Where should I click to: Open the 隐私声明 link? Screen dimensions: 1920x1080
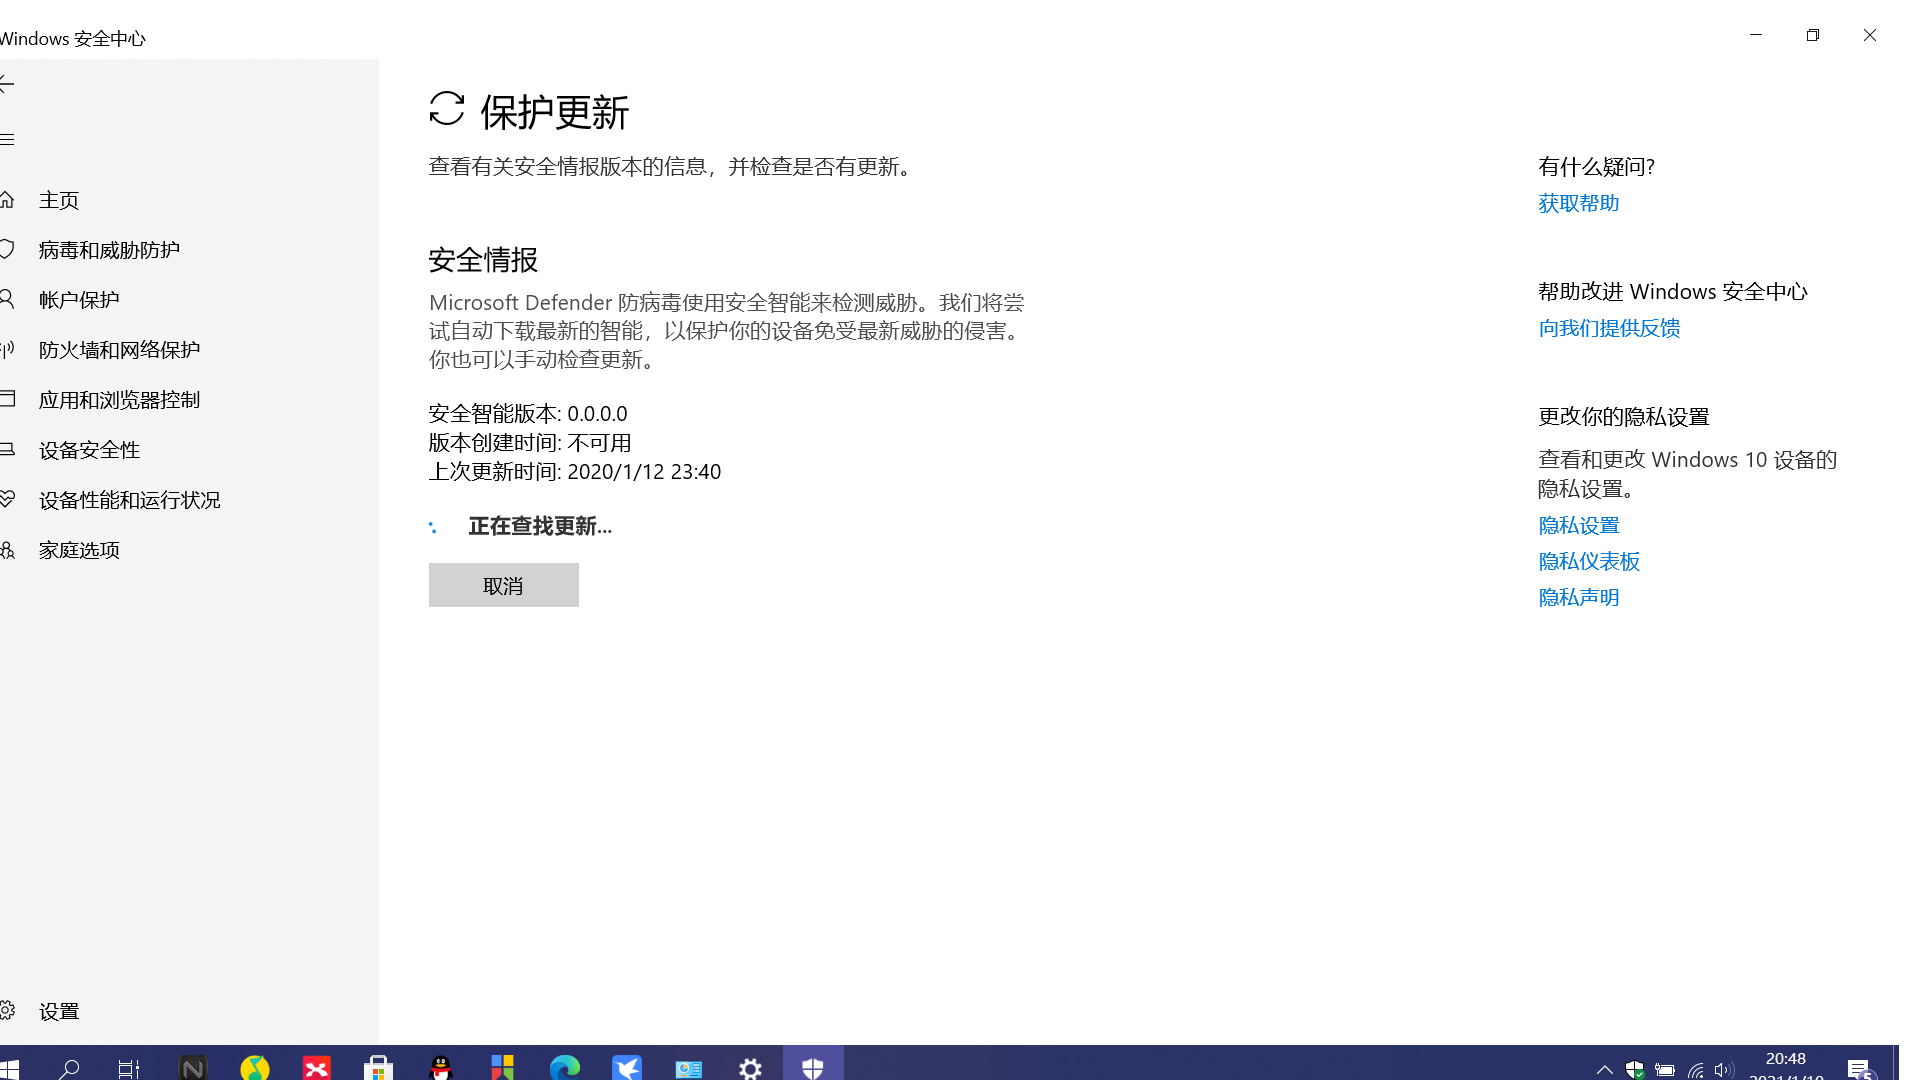pos(1578,597)
